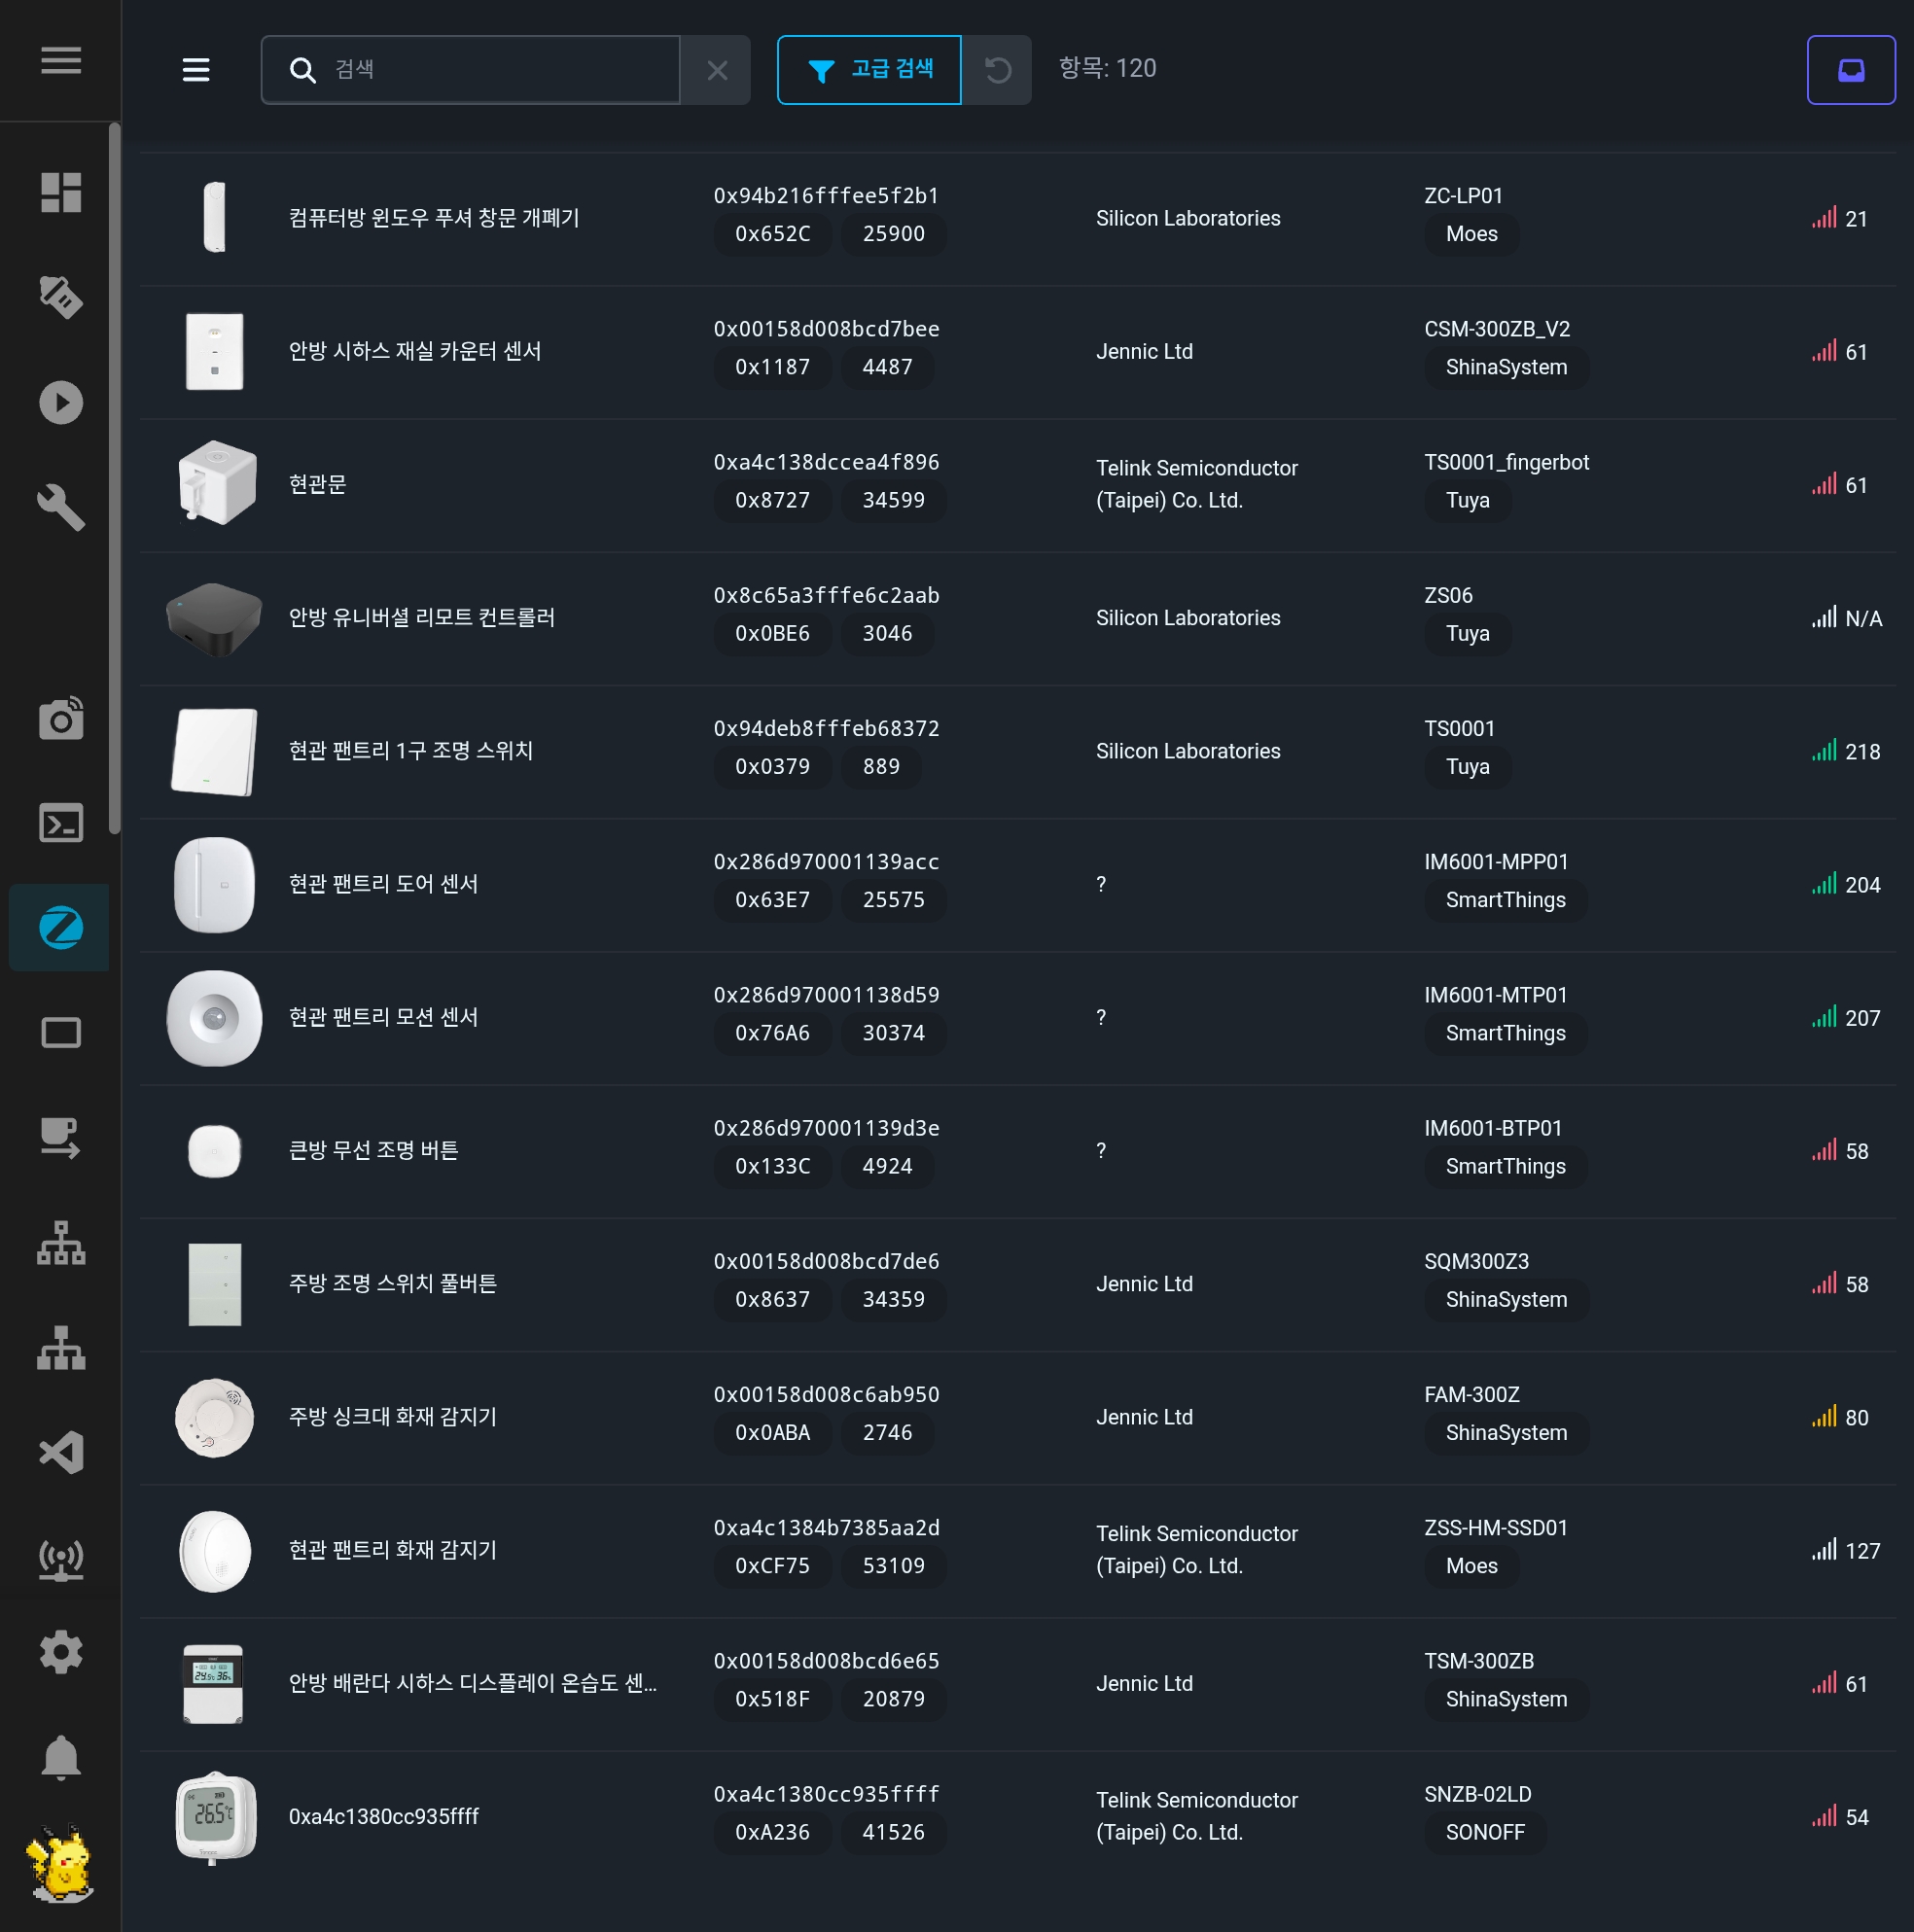Click the Tuya chip under ZS06
The height and width of the screenshot is (1932, 1914).
[1467, 633]
